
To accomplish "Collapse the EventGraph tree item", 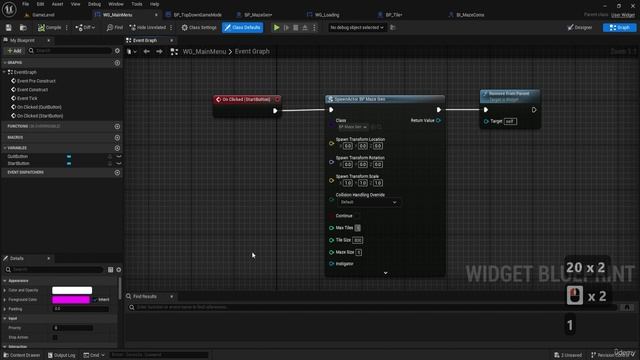I will click(4, 72).
